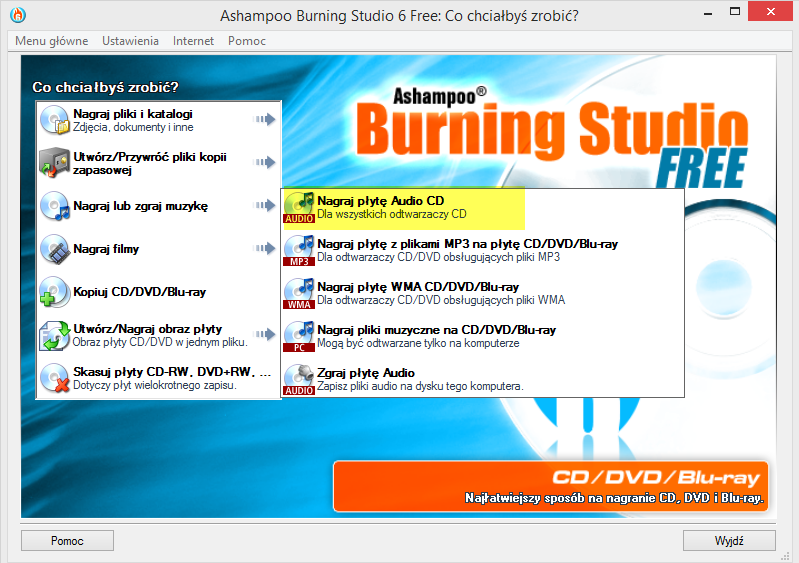Click Kopiuj CD/DVD/Blu-ray label
Viewport: 799px width, 563px height.
tap(140, 292)
